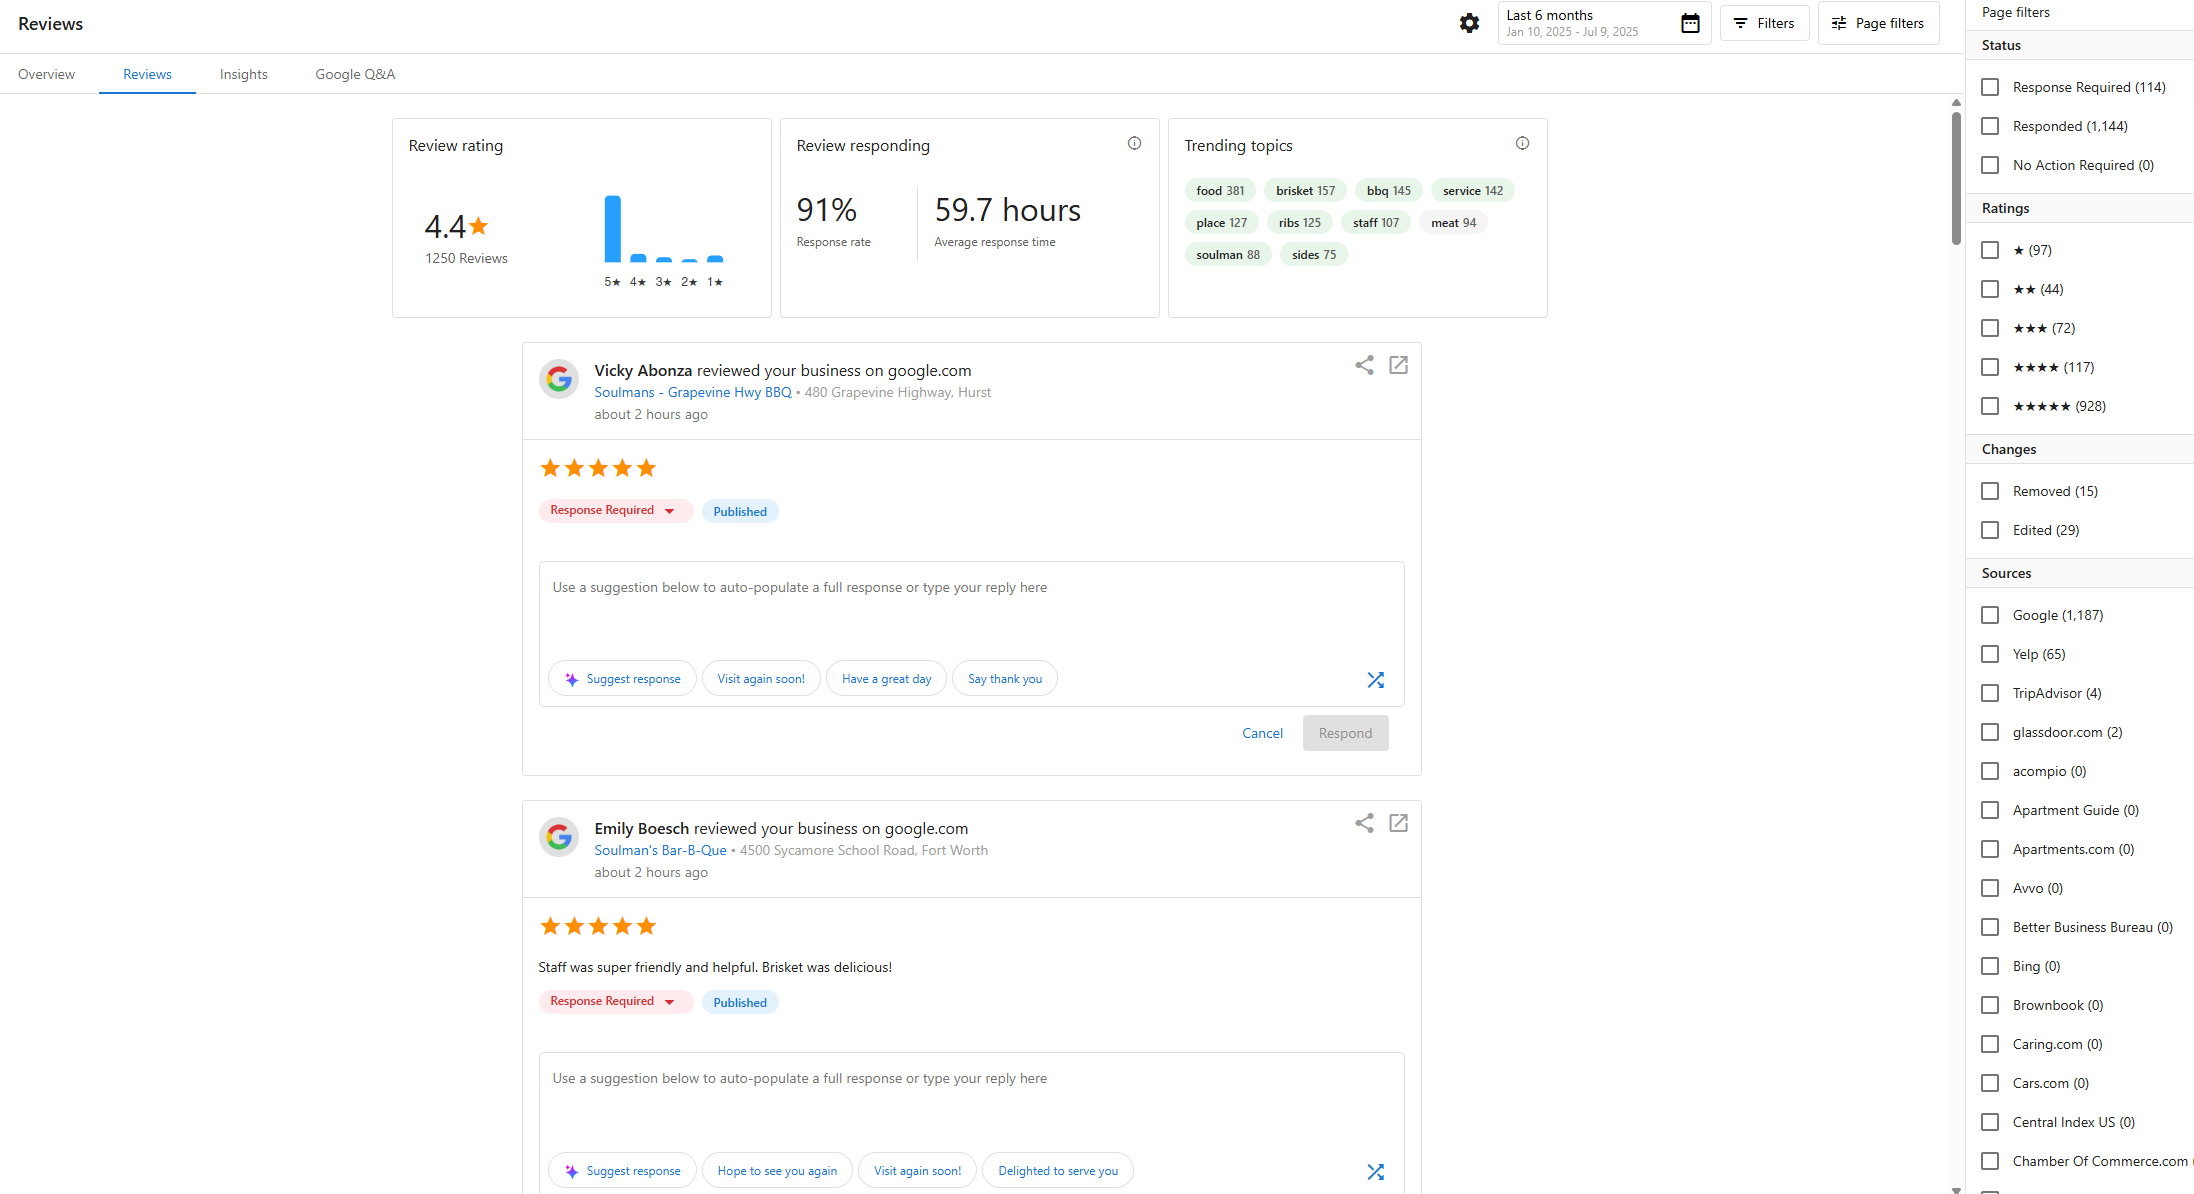Cancel the reply to Vicky Abonza
This screenshot has width=2194, height=1194.
click(x=1262, y=733)
